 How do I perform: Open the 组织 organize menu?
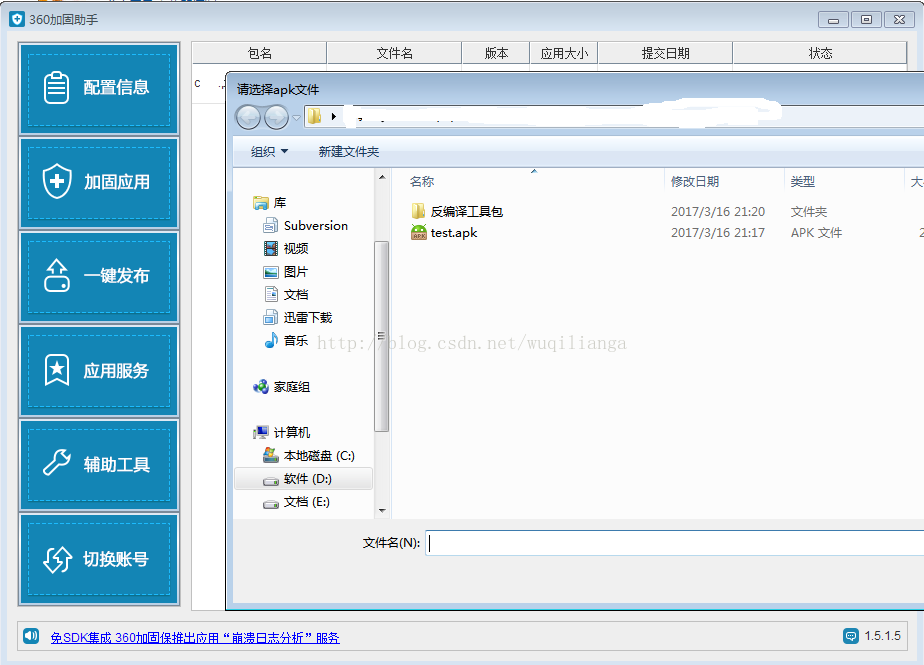(269, 152)
